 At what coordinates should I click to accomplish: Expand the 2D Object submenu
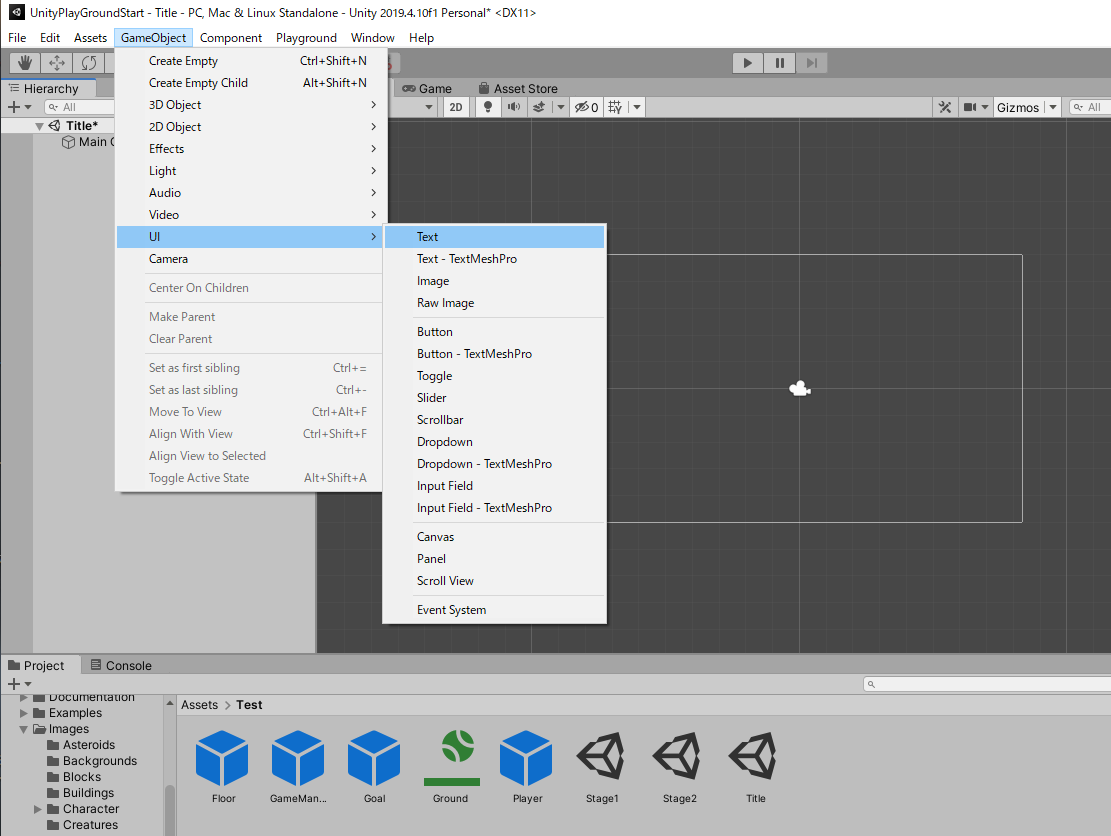pos(249,127)
